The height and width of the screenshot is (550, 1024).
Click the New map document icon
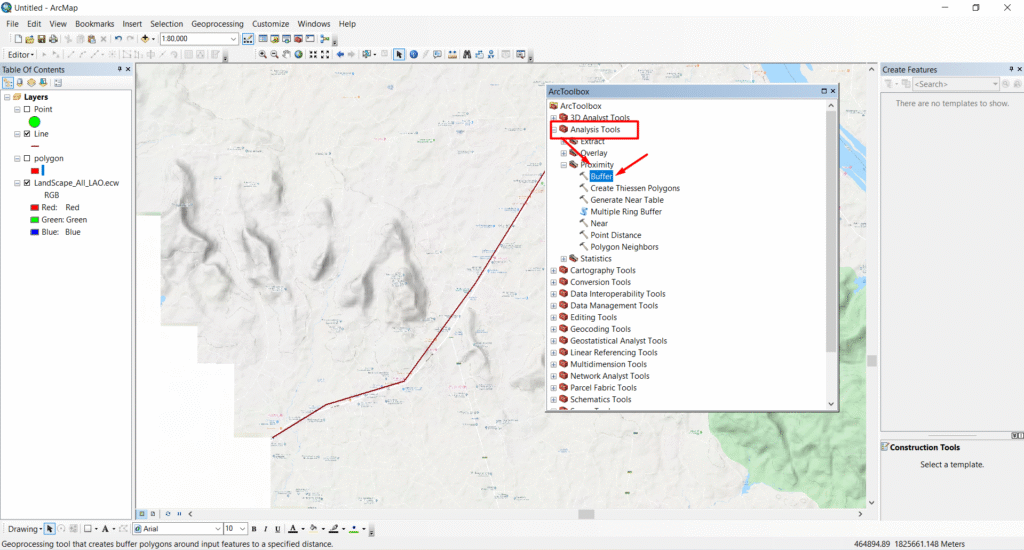18,39
